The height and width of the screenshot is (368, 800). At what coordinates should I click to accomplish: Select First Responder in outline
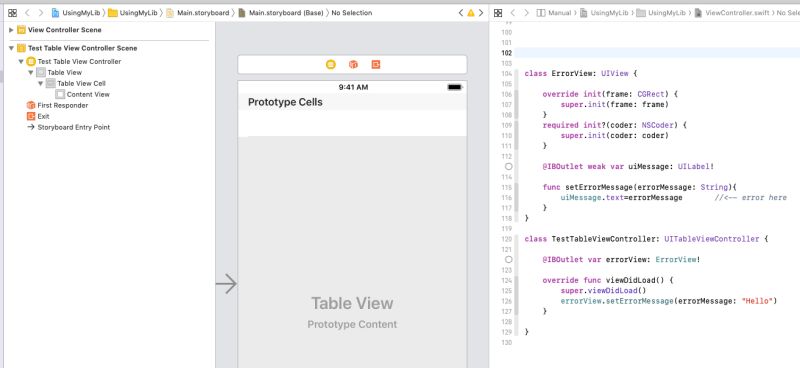click(x=62, y=106)
